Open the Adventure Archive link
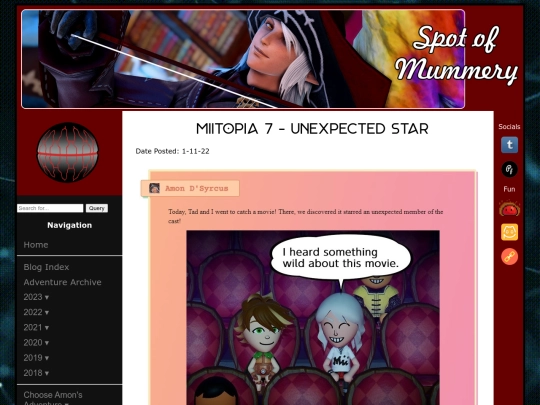 point(62,282)
